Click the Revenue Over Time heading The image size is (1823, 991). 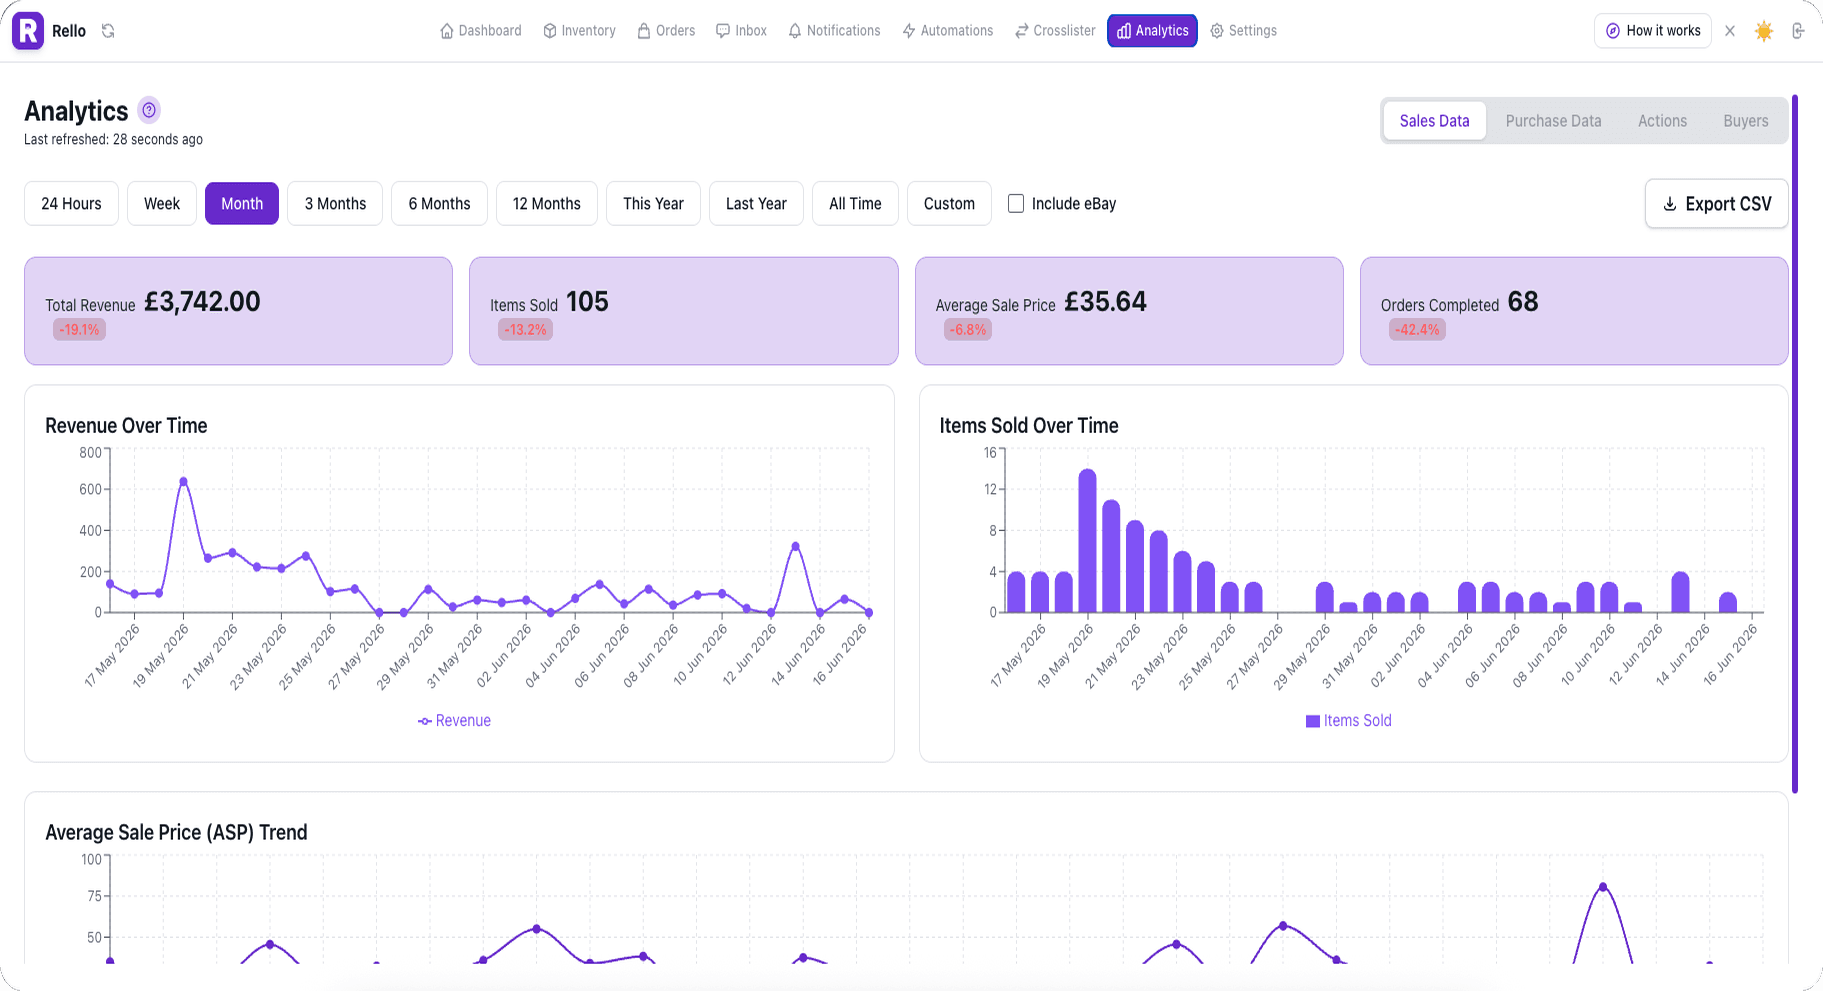click(x=126, y=426)
